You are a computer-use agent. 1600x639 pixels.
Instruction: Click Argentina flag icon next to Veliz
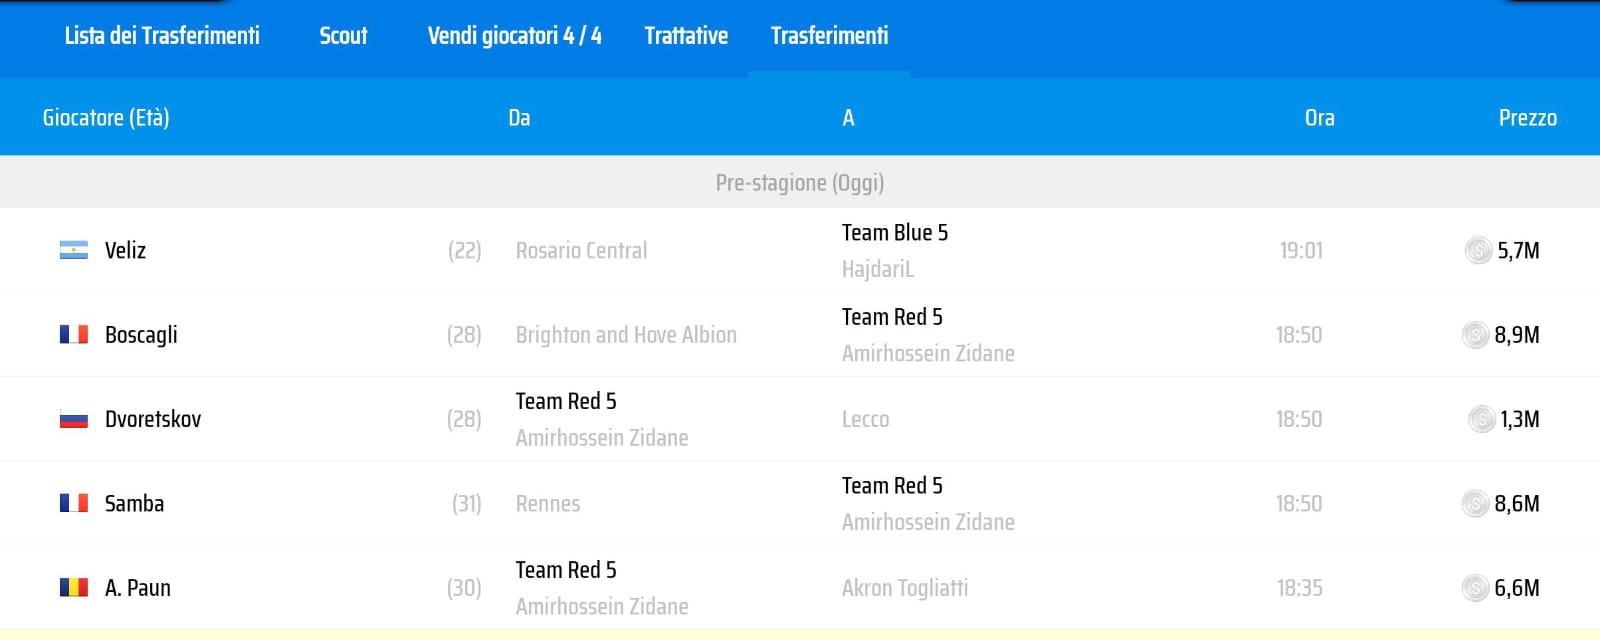coord(73,250)
